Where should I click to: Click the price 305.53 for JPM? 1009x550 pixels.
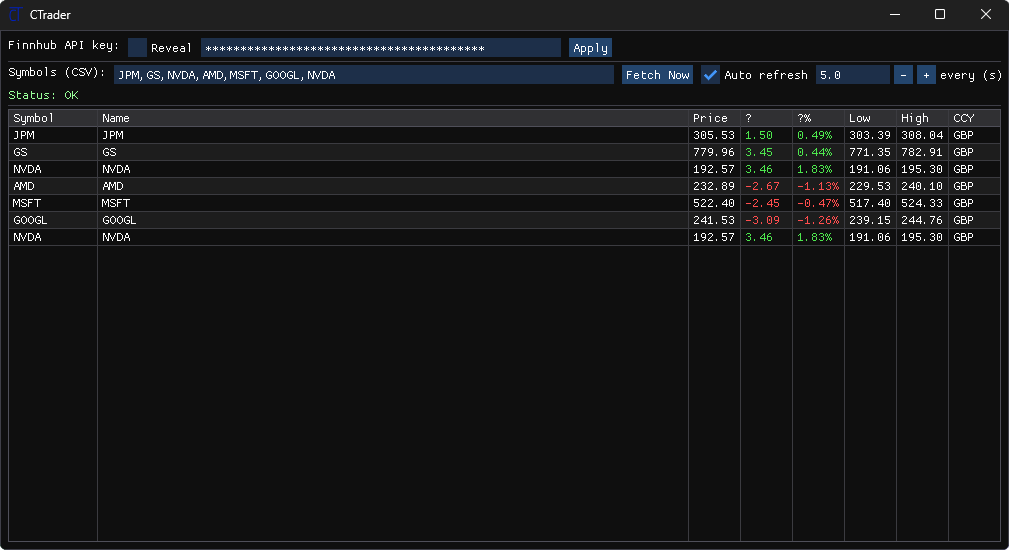tap(714, 135)
